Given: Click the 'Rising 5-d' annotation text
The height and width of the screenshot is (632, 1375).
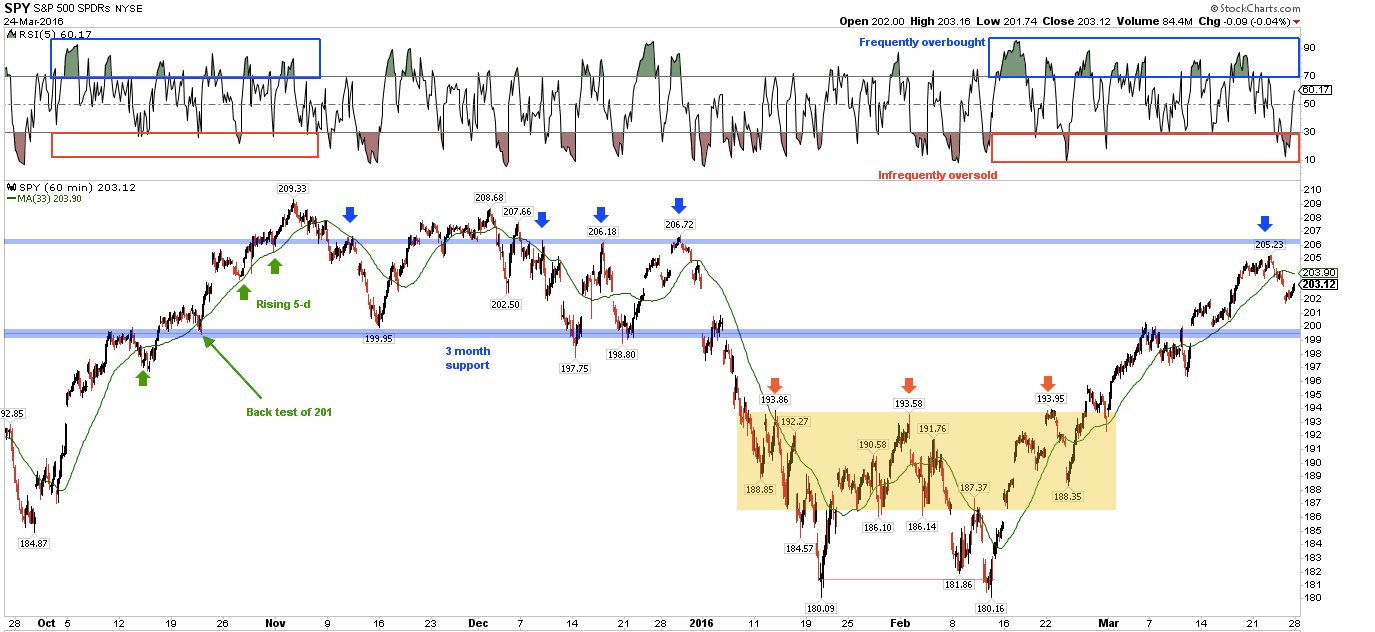Looking at the screenshot, I should tap(283, 304).
